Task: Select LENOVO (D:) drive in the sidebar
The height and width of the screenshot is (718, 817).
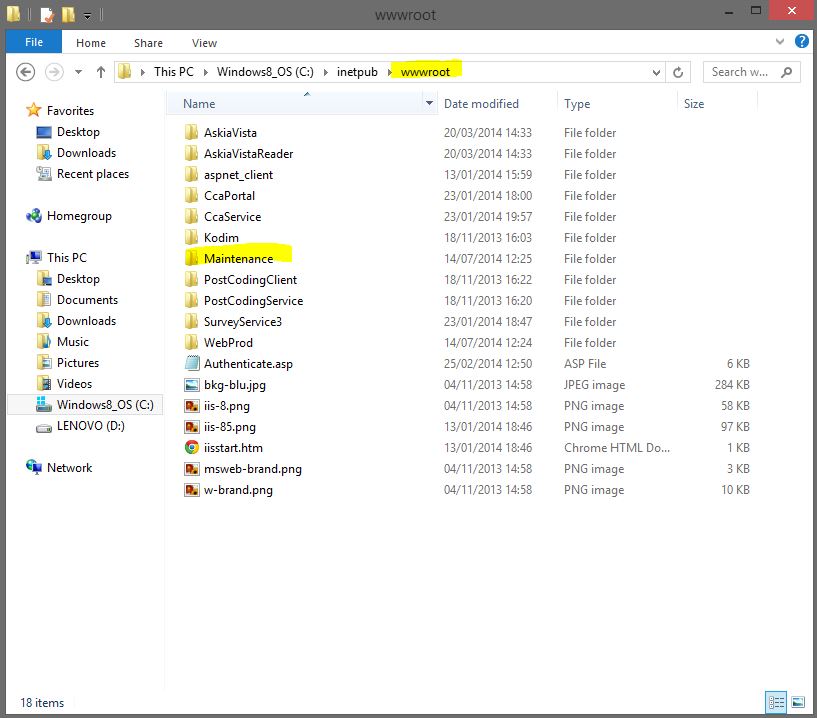Action: click(x=90, y=426)
